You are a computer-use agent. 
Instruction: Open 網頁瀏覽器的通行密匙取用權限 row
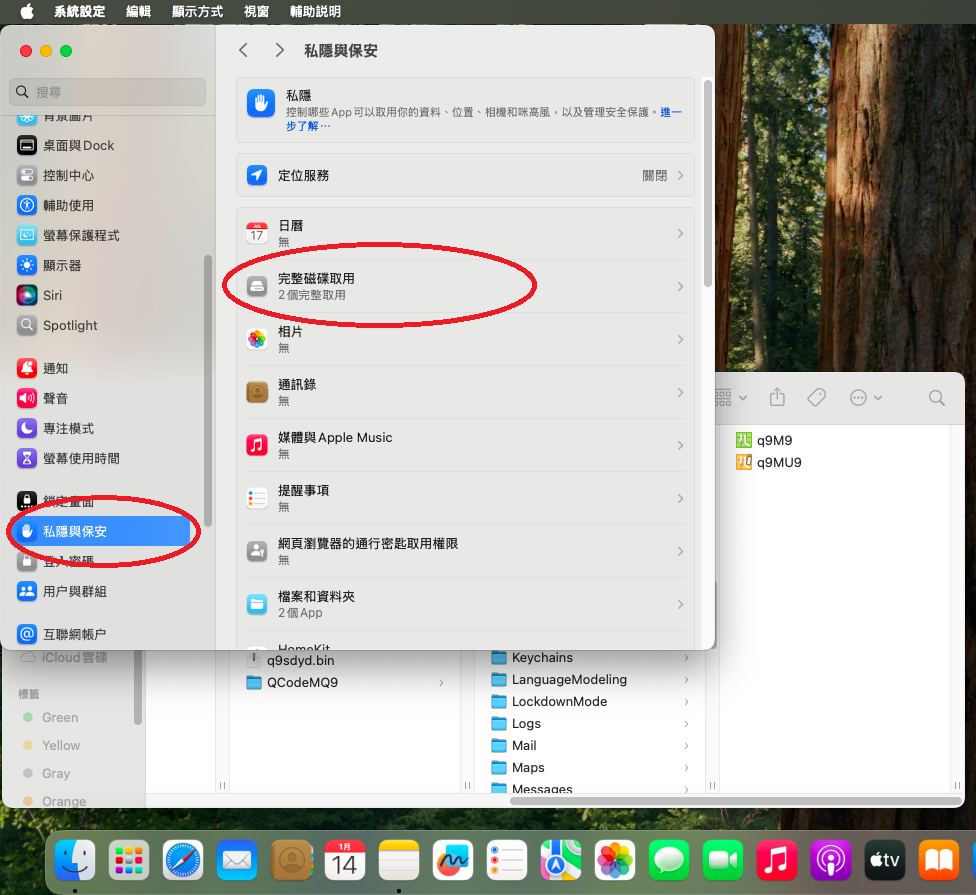pos(465,551)
